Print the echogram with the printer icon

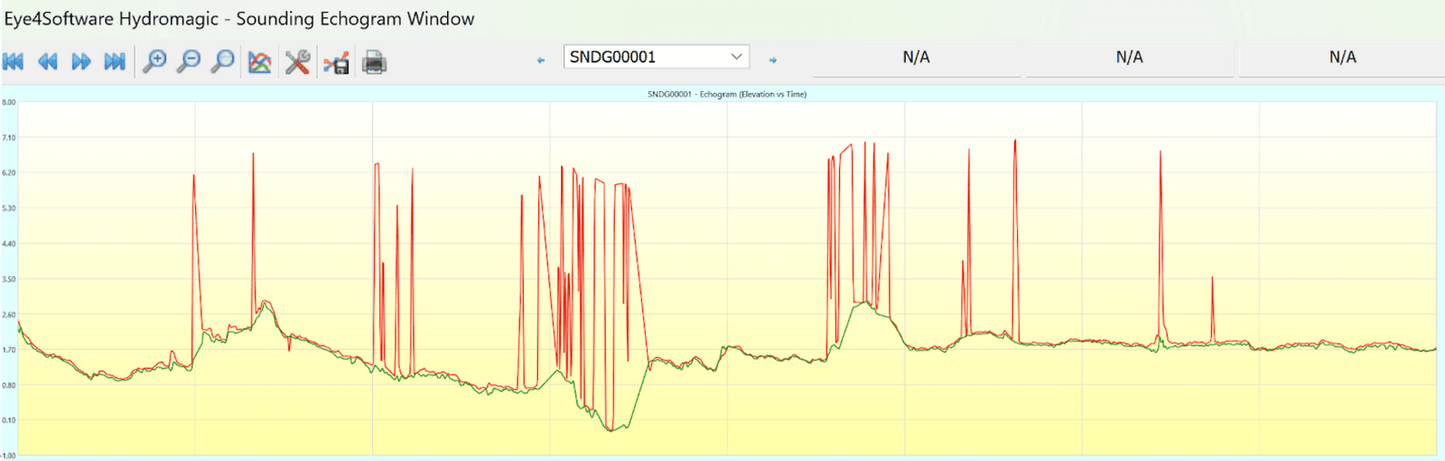(x=374, y=62)
